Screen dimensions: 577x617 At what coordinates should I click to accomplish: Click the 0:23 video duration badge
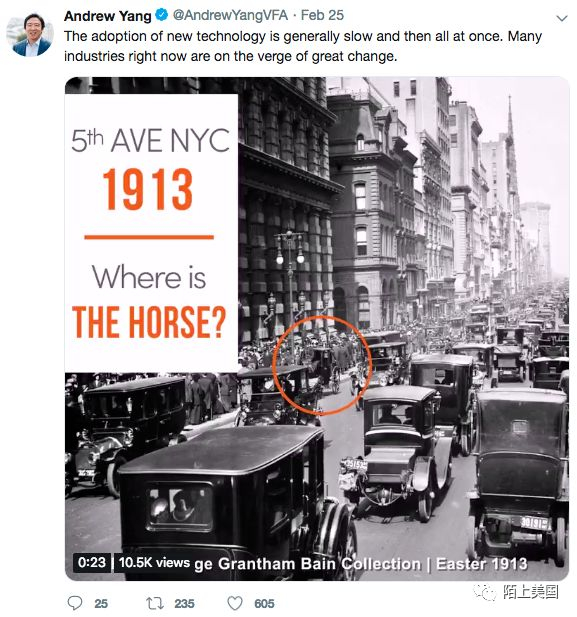[x=91, y=562]
